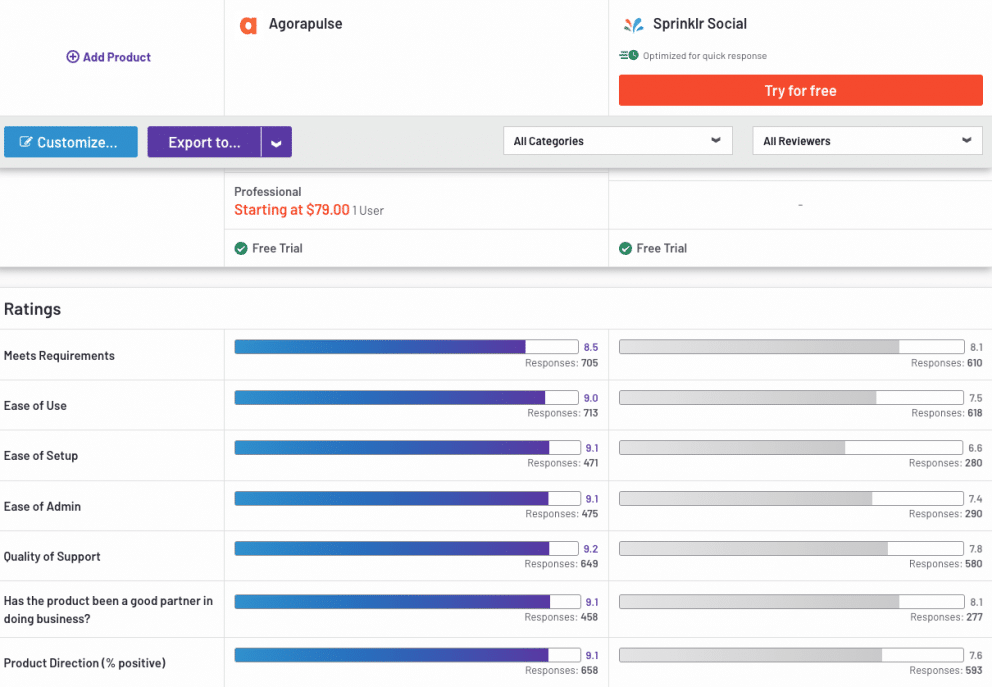Click the Responses: 610 text

coord(946,363)
